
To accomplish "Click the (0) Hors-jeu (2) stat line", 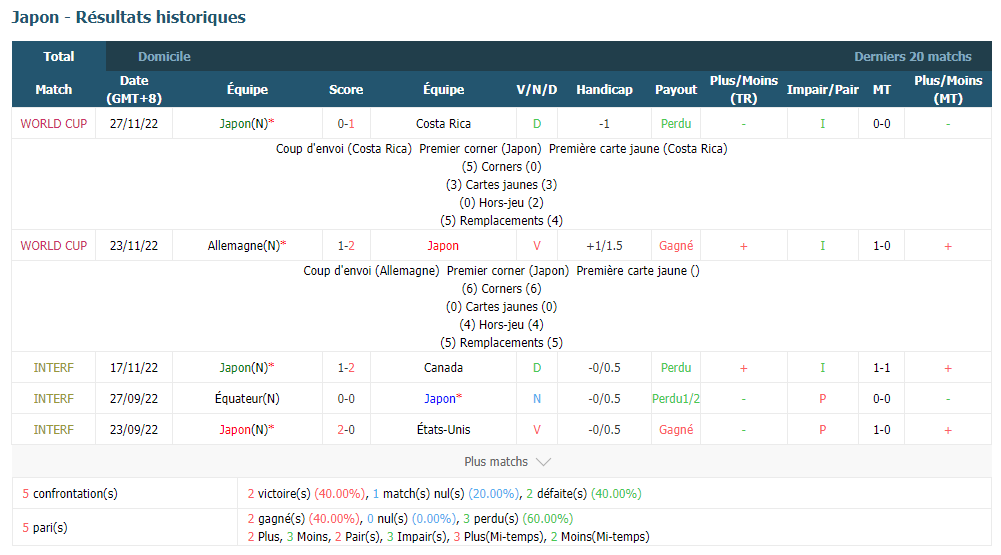I will click(x=501, y=202).
